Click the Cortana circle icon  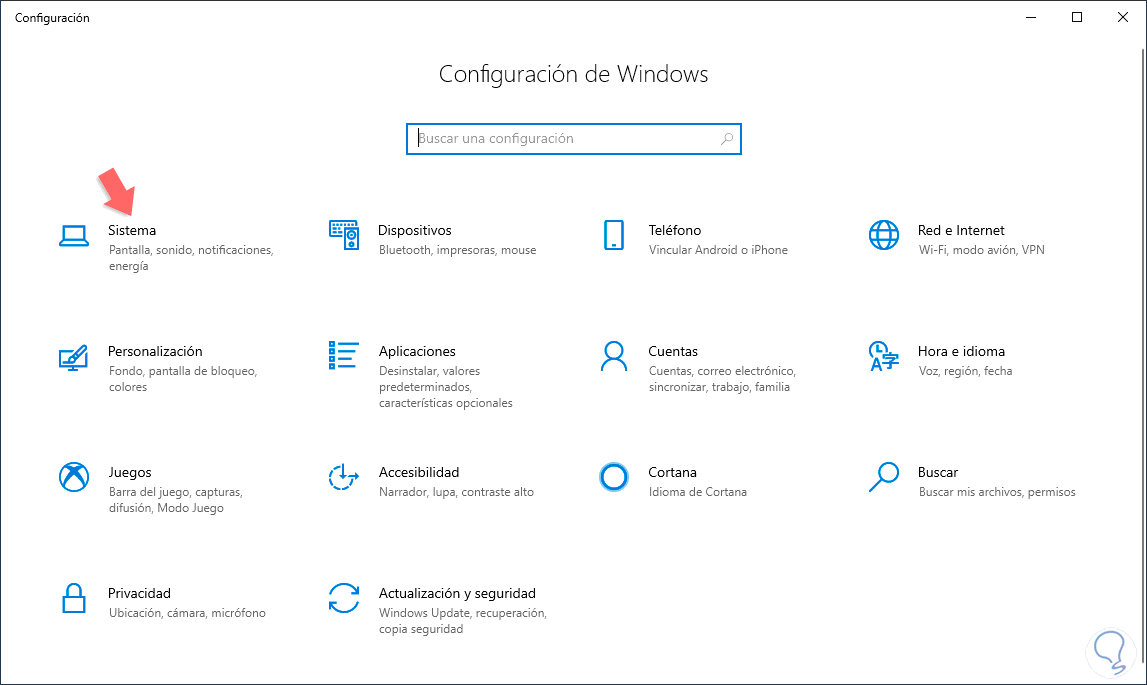click(x=613, y=477)
